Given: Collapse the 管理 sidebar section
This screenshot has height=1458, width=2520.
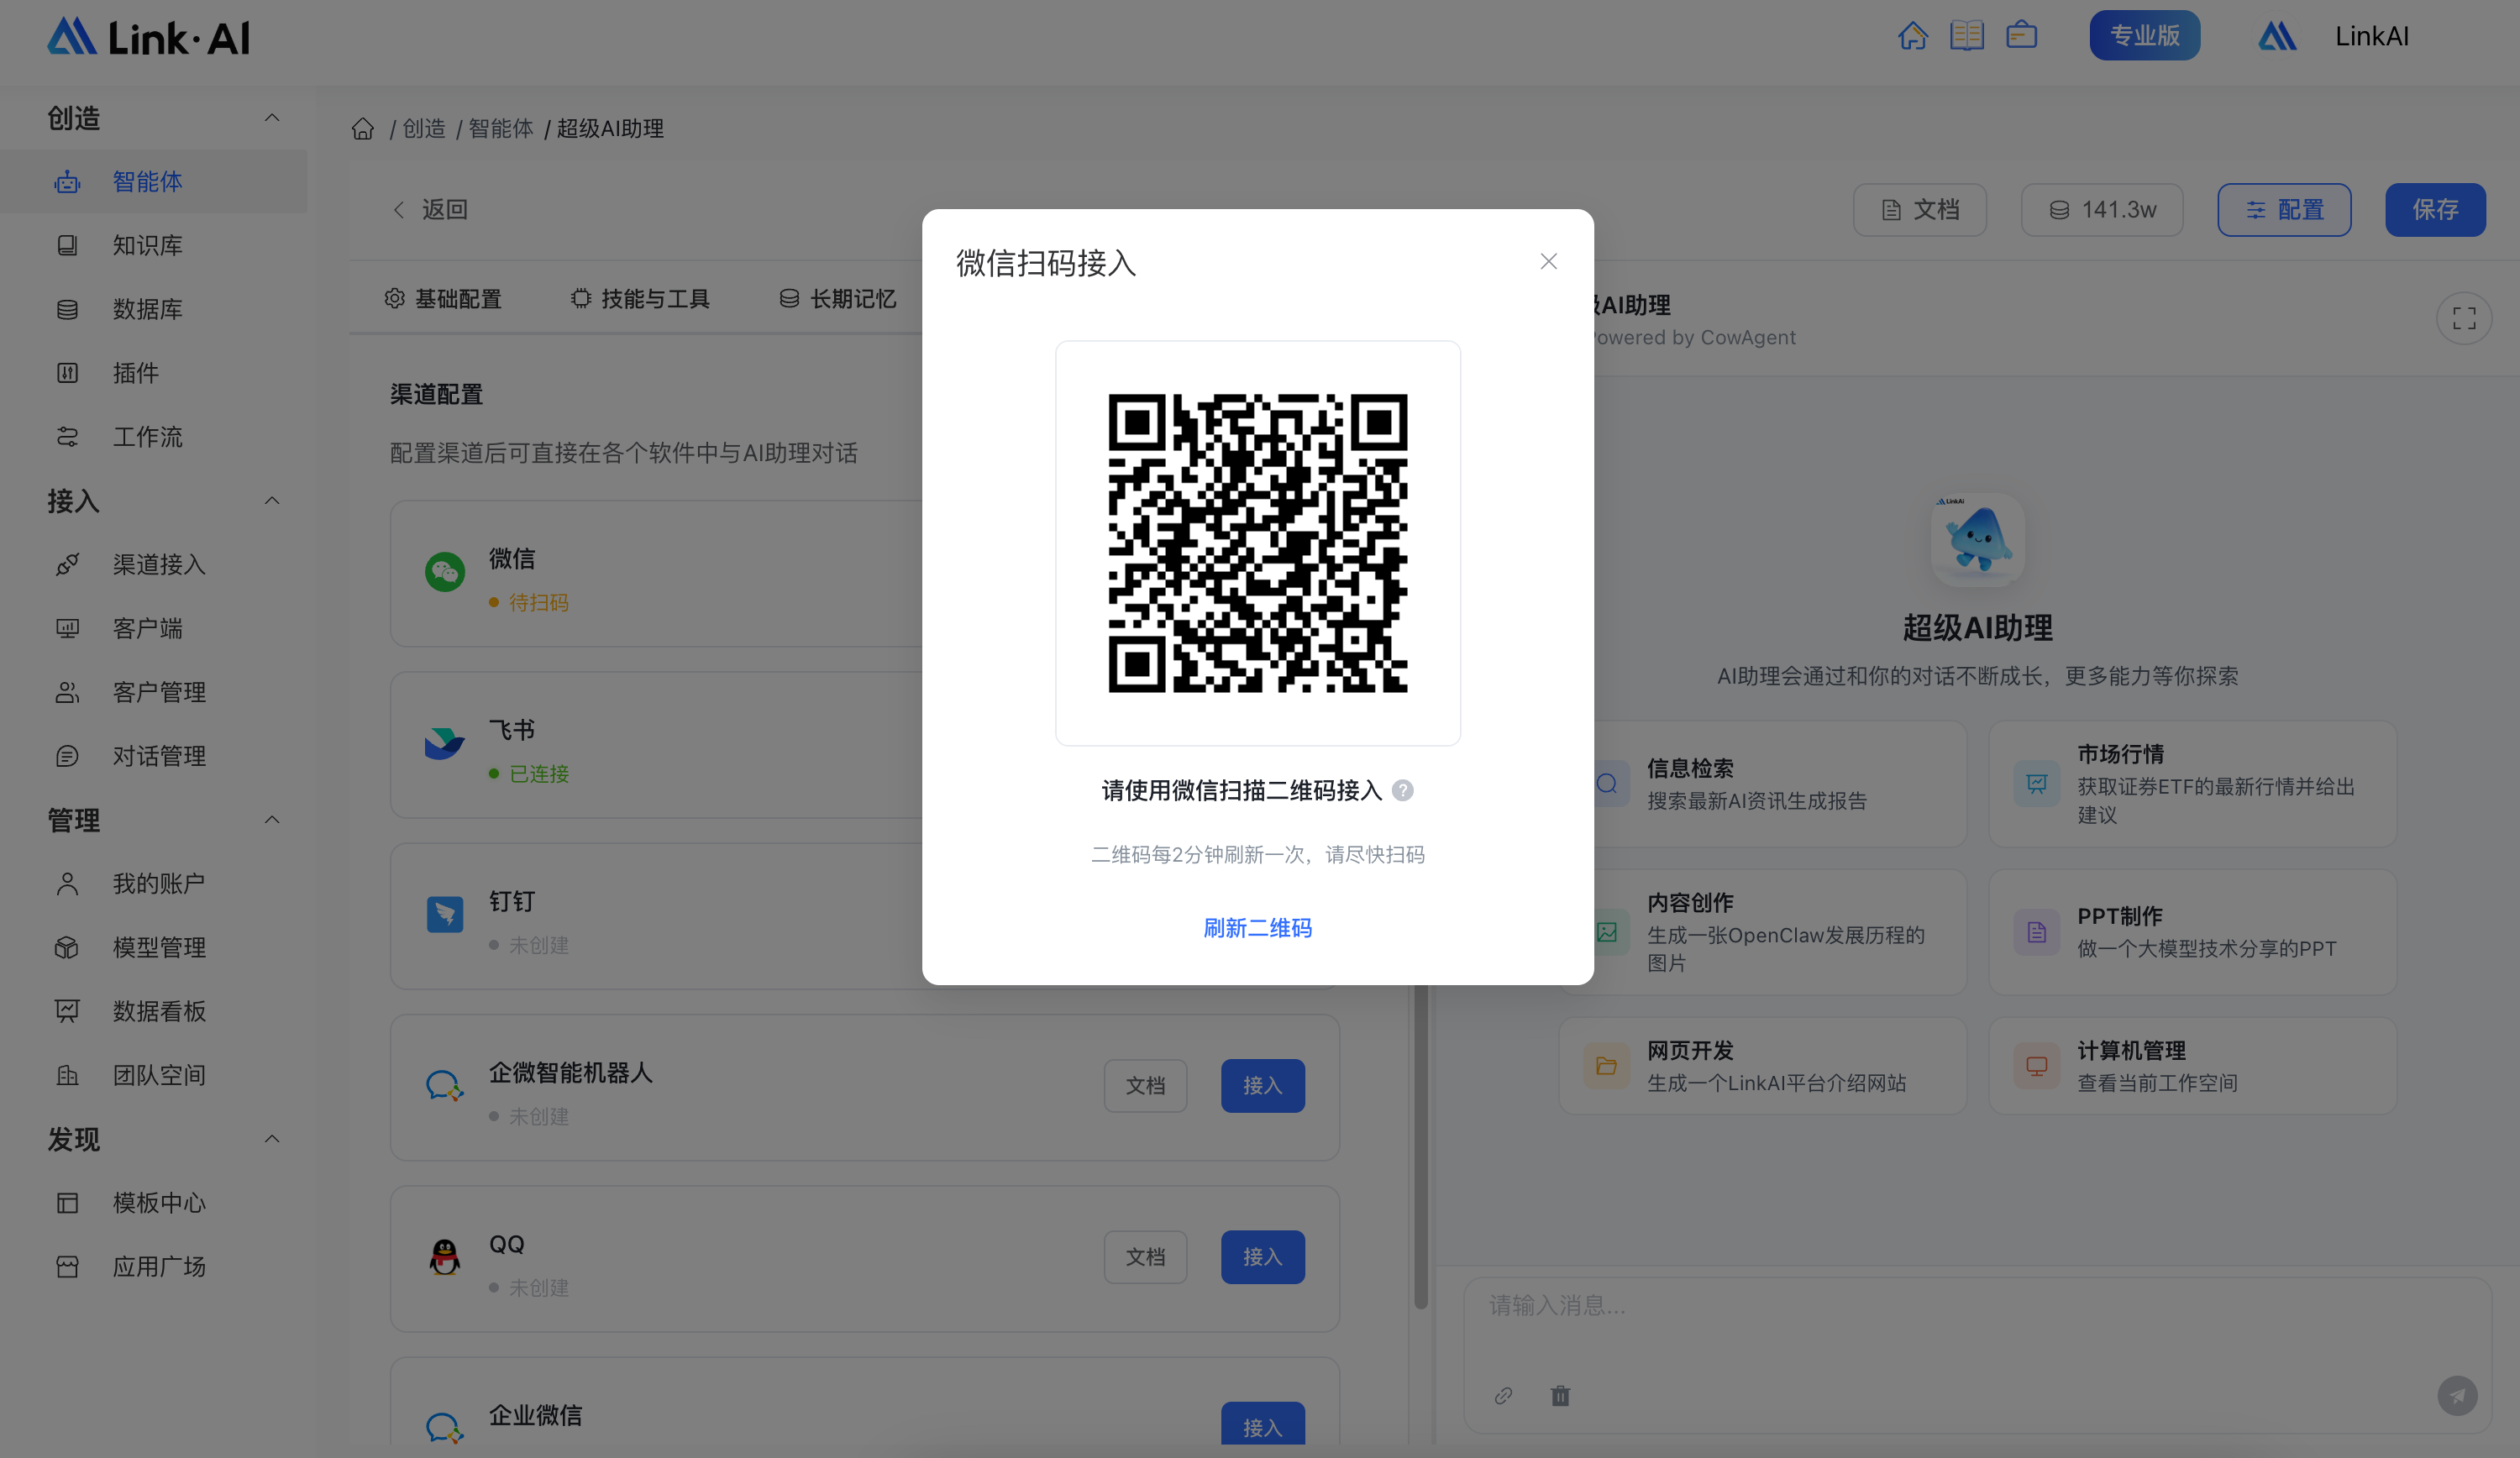Looking at the screenshot, I should pyautogui.click(x=272, y=820).
